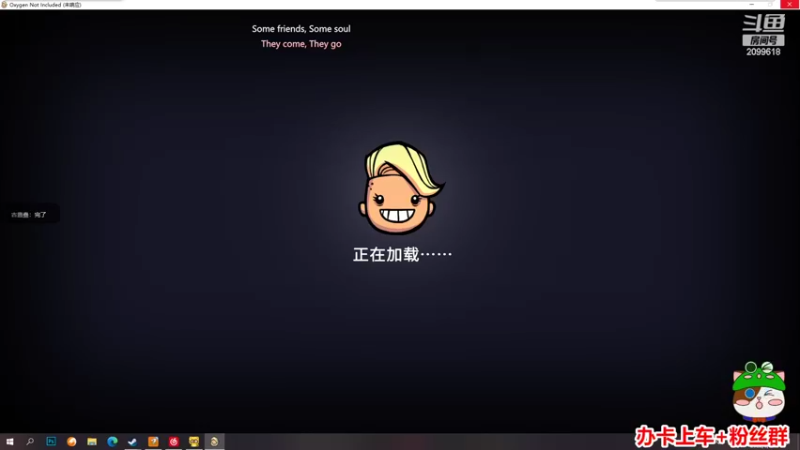
Task: Click the 正在加载 loading text
Action: pyautogui.click(x=402, y=254)
